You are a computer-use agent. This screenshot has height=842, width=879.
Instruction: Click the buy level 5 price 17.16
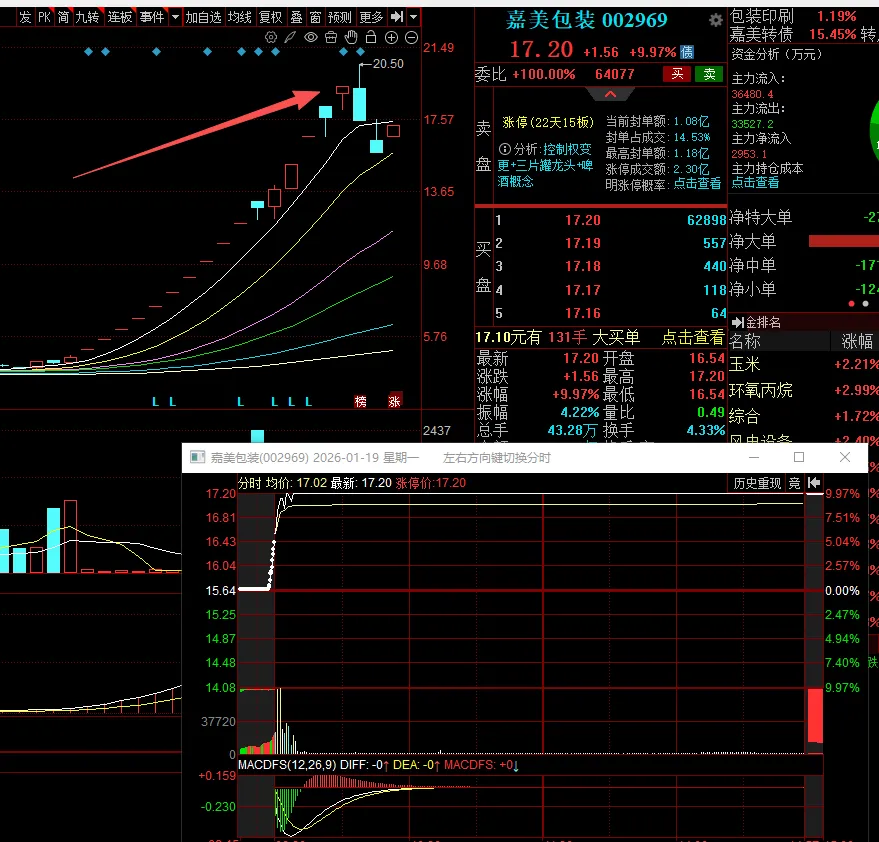click(582, 313)
